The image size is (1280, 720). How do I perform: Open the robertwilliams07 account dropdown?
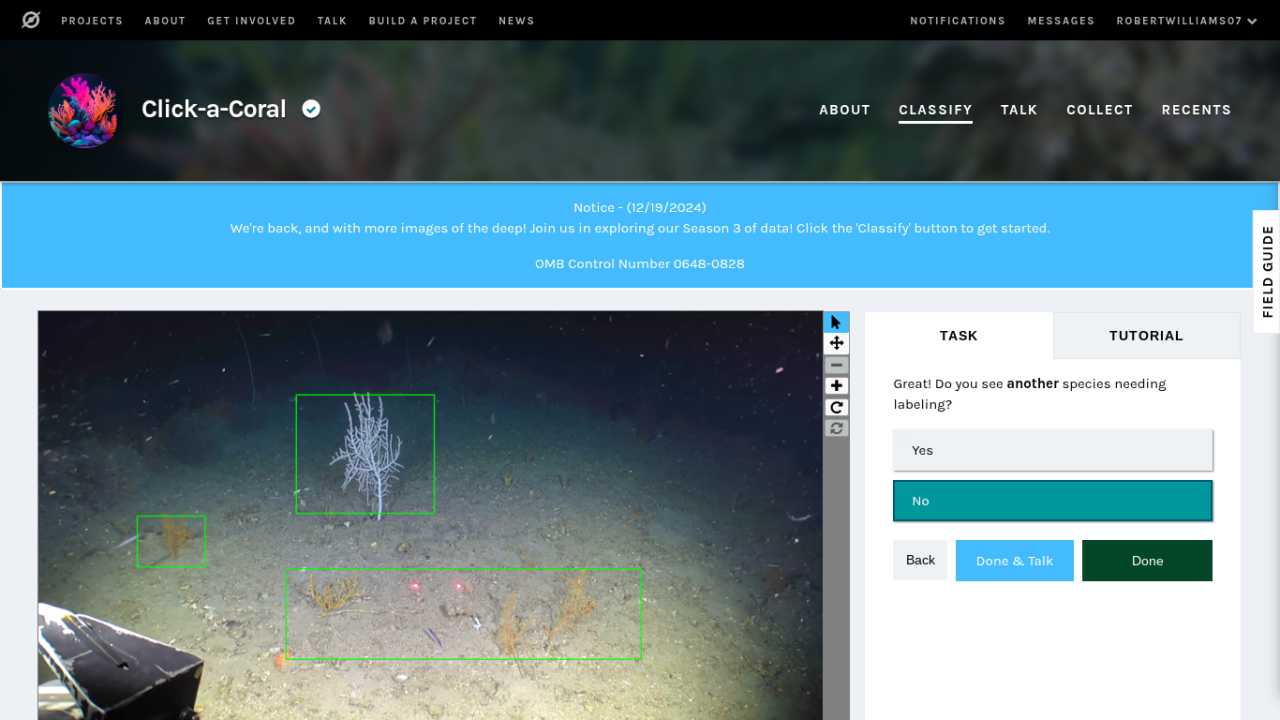[x=1187, y=20]
